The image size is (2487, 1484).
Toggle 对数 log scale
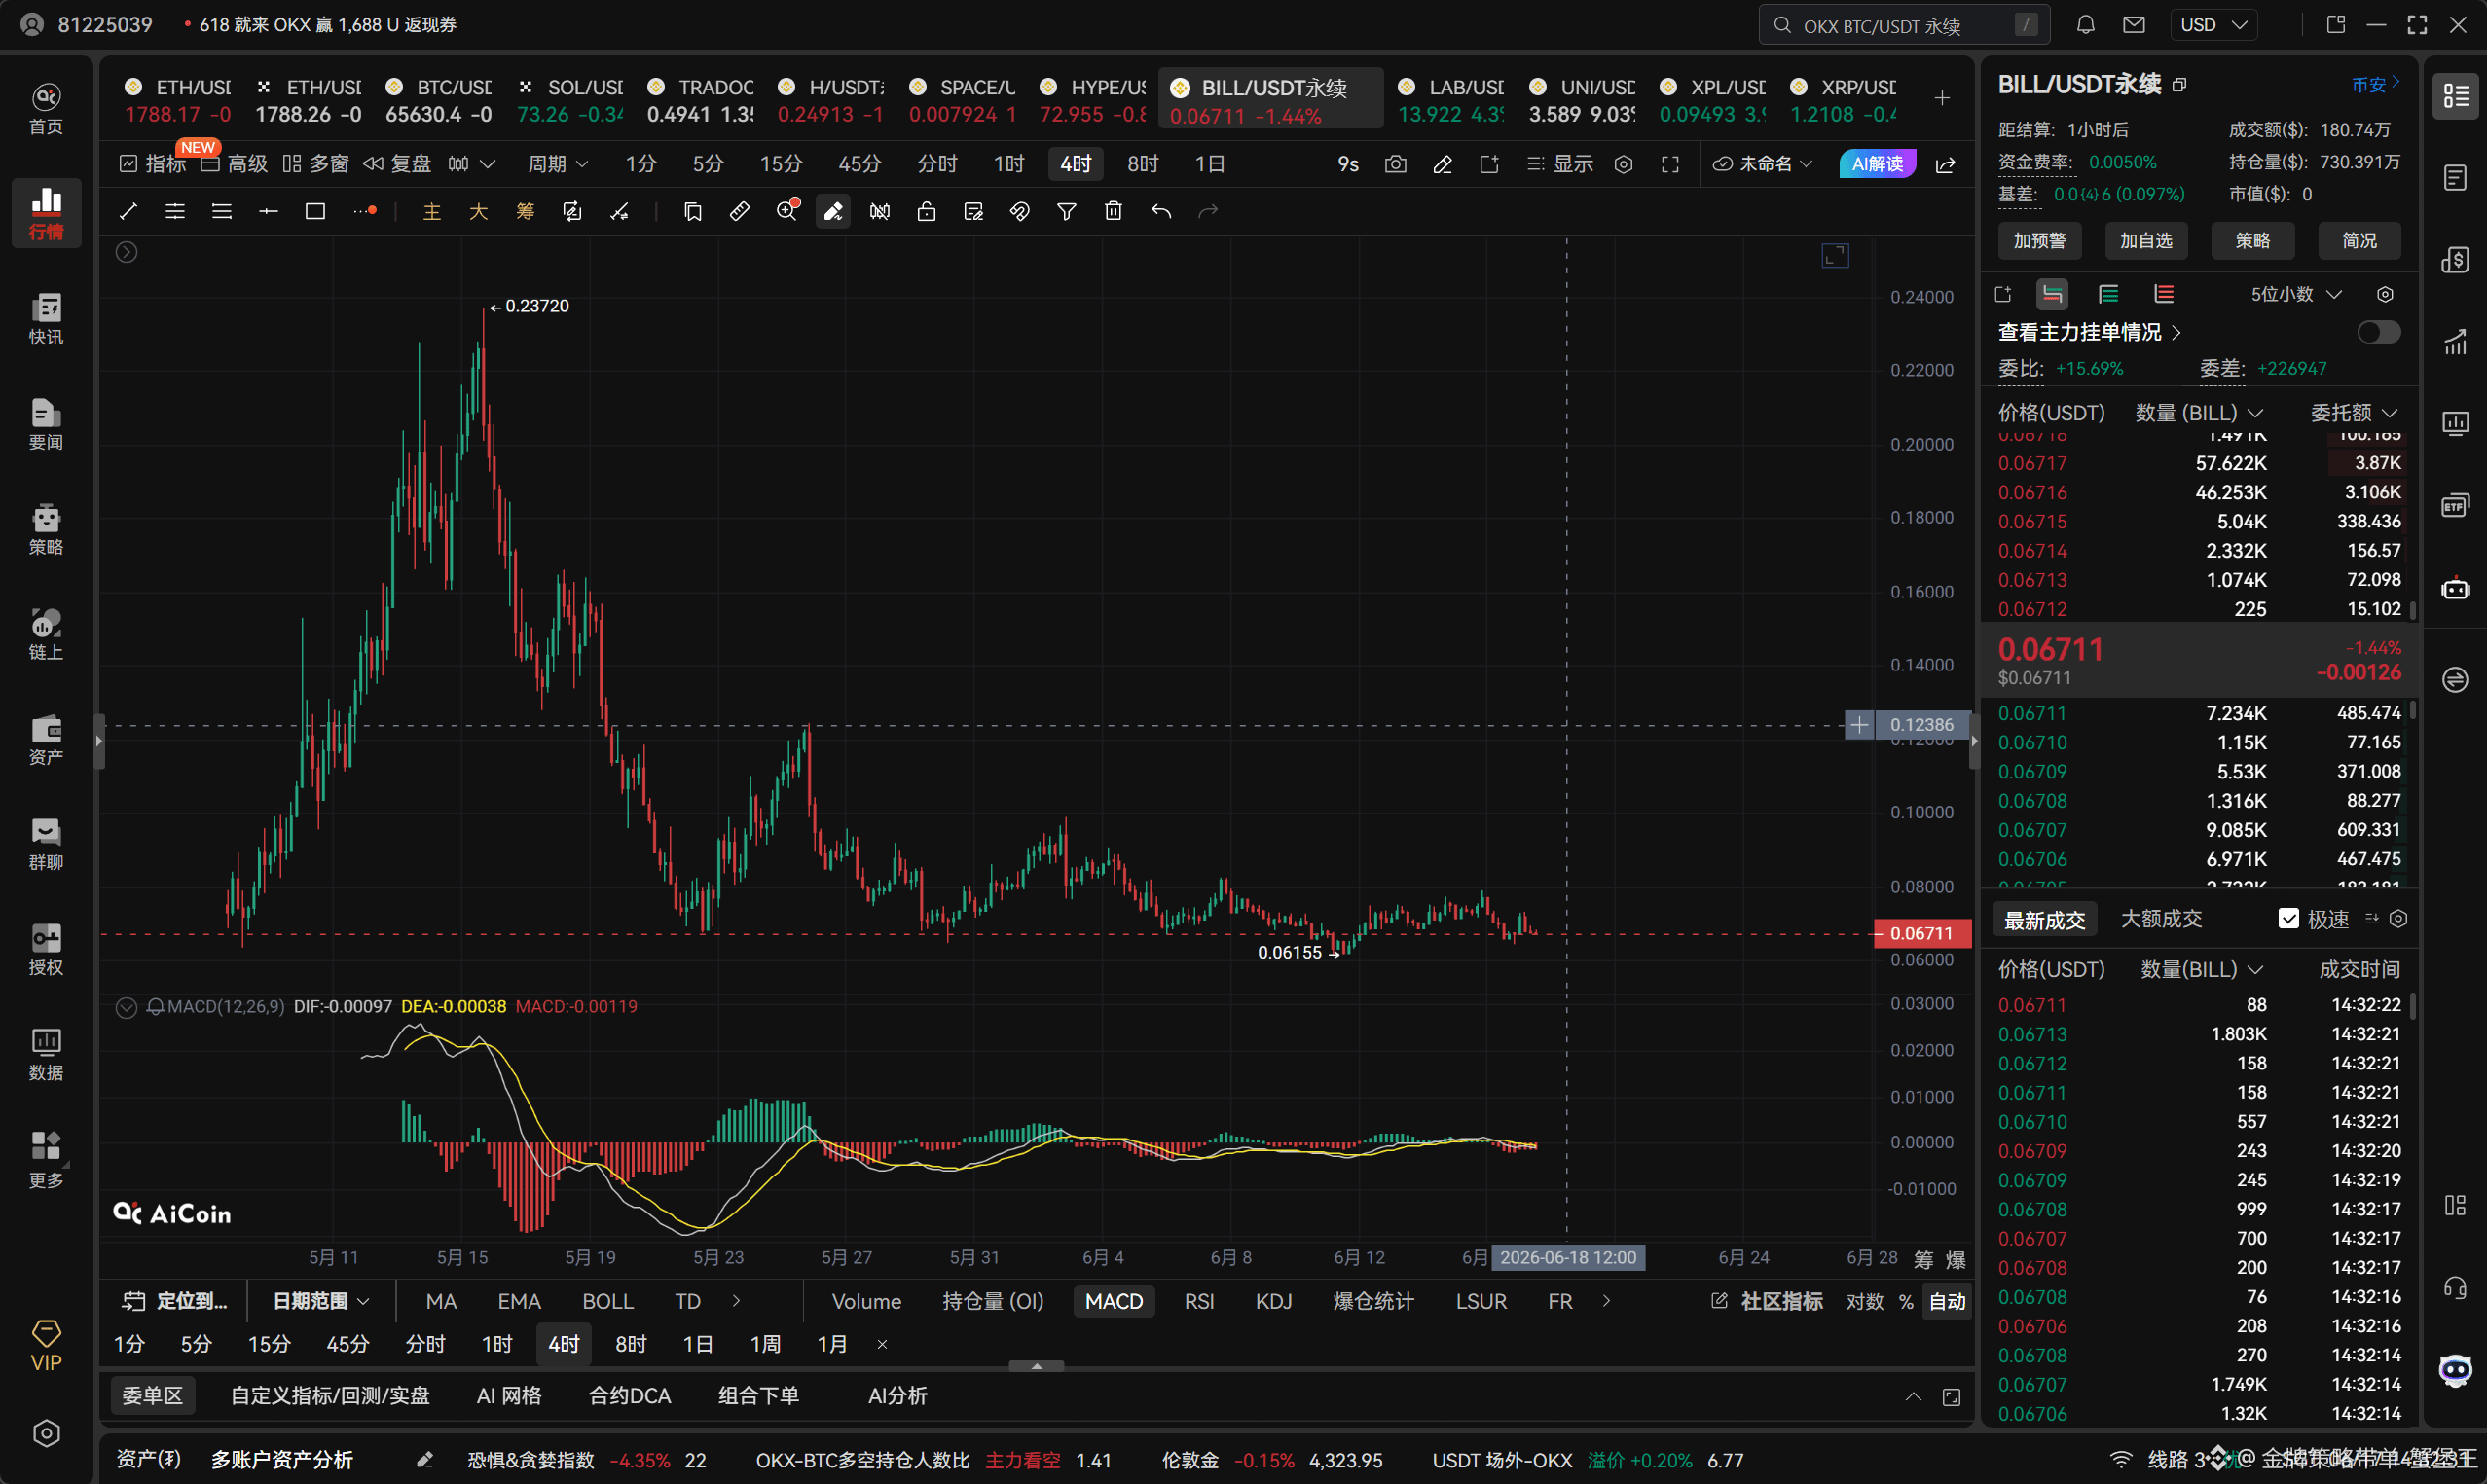1865,1301
